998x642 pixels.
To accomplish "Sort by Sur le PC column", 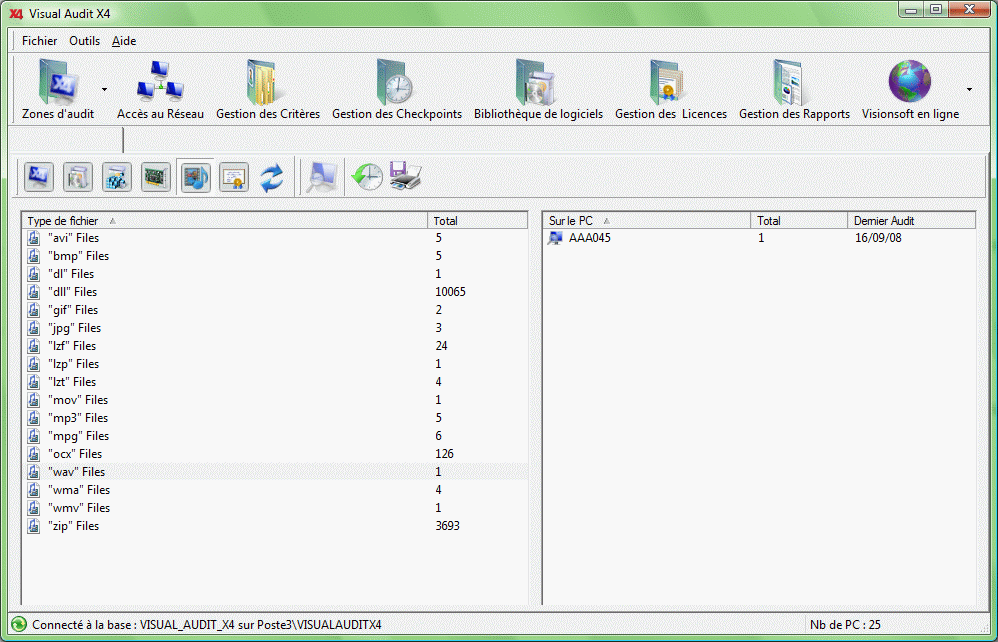I will click(x=647, y=221).
